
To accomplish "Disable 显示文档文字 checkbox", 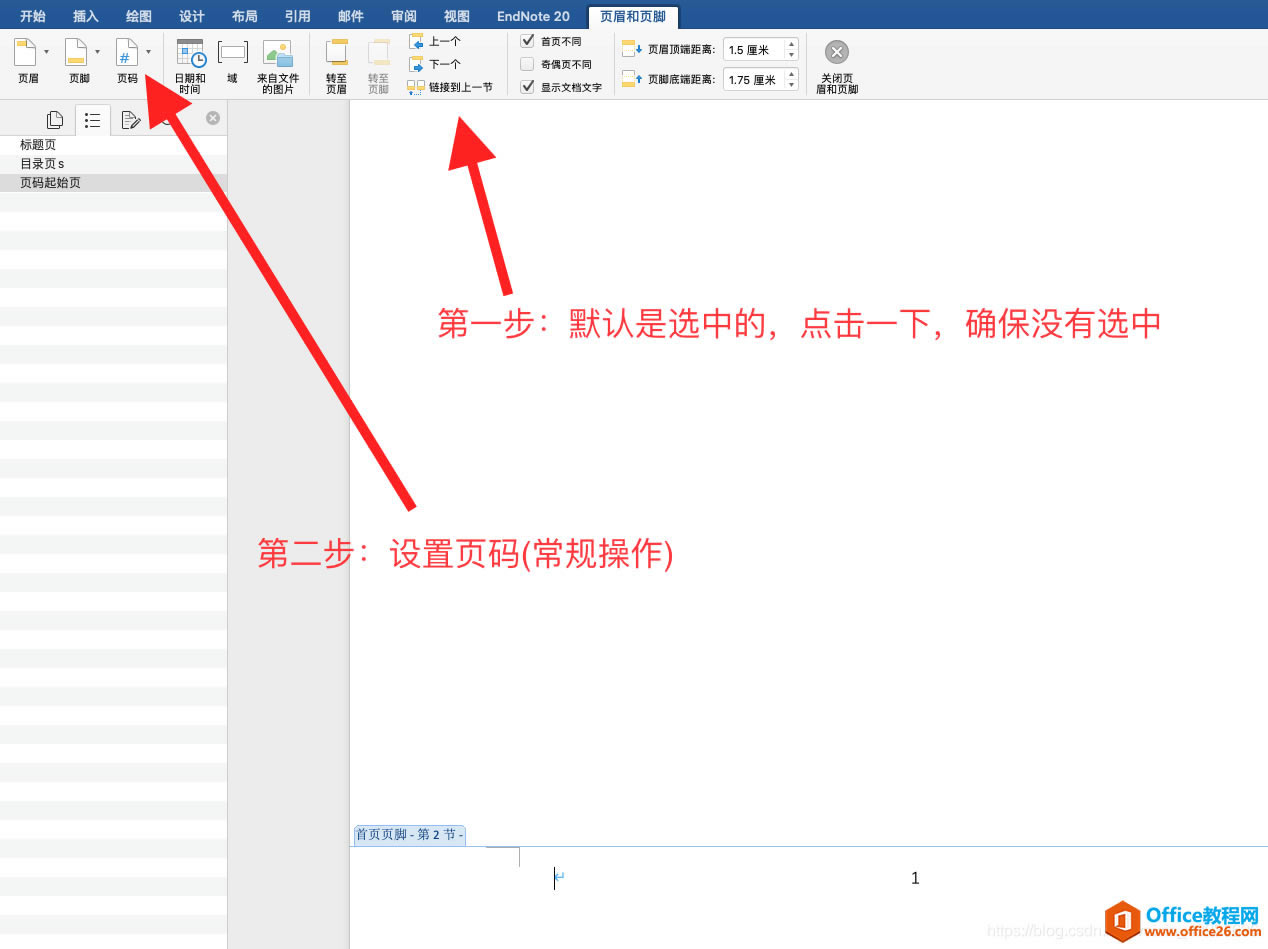I will 528,87.
